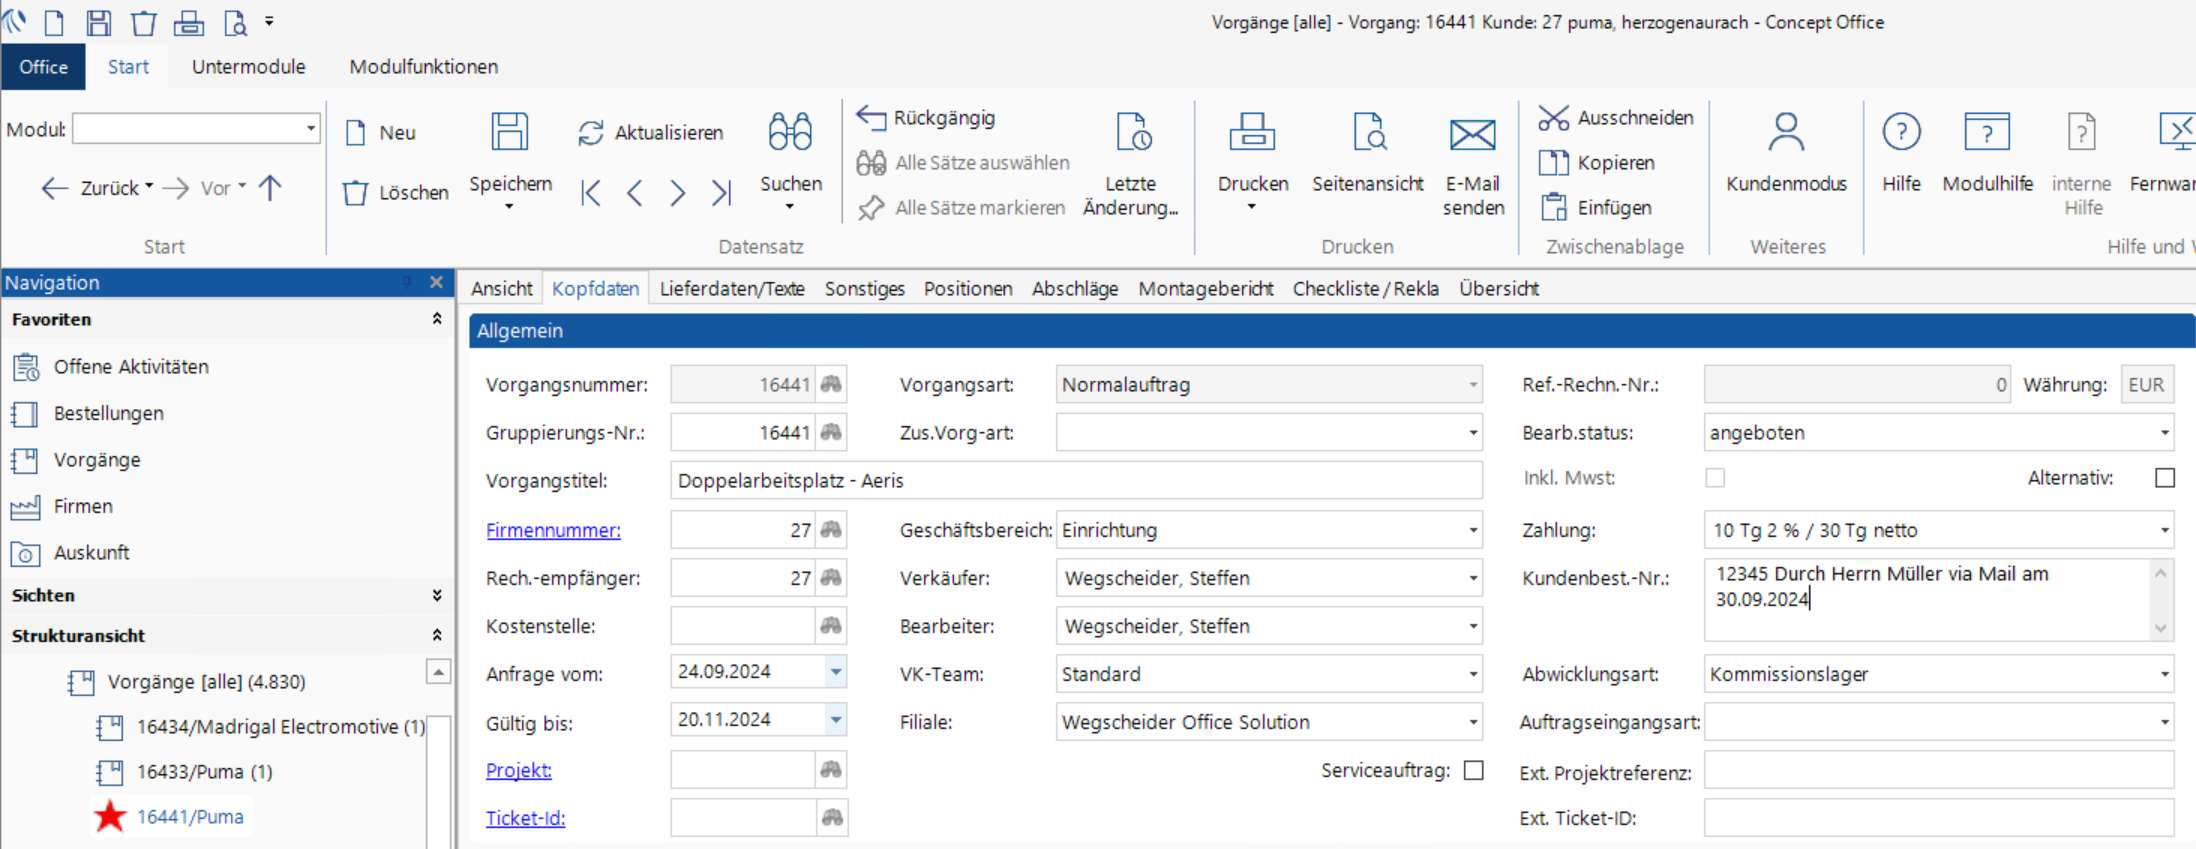
Task: Click the print preview icon in quick access bar
Action: pos(235,22)
